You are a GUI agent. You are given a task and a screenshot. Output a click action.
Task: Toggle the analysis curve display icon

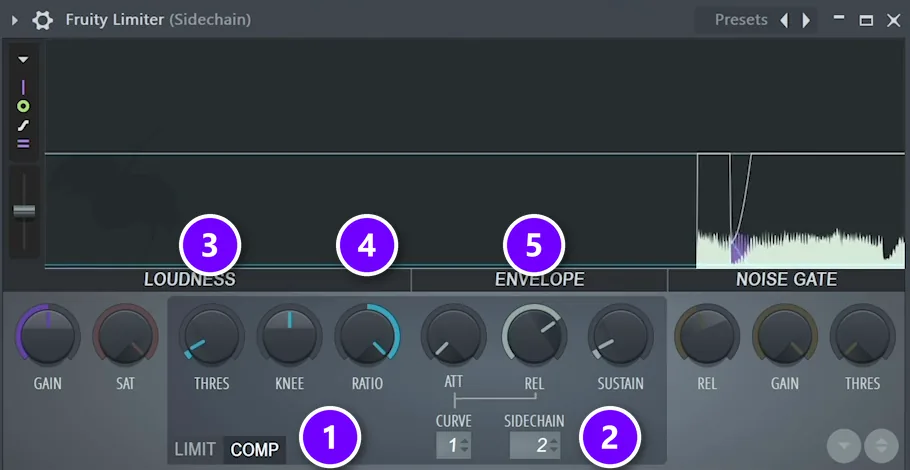(x=23, y=125)
